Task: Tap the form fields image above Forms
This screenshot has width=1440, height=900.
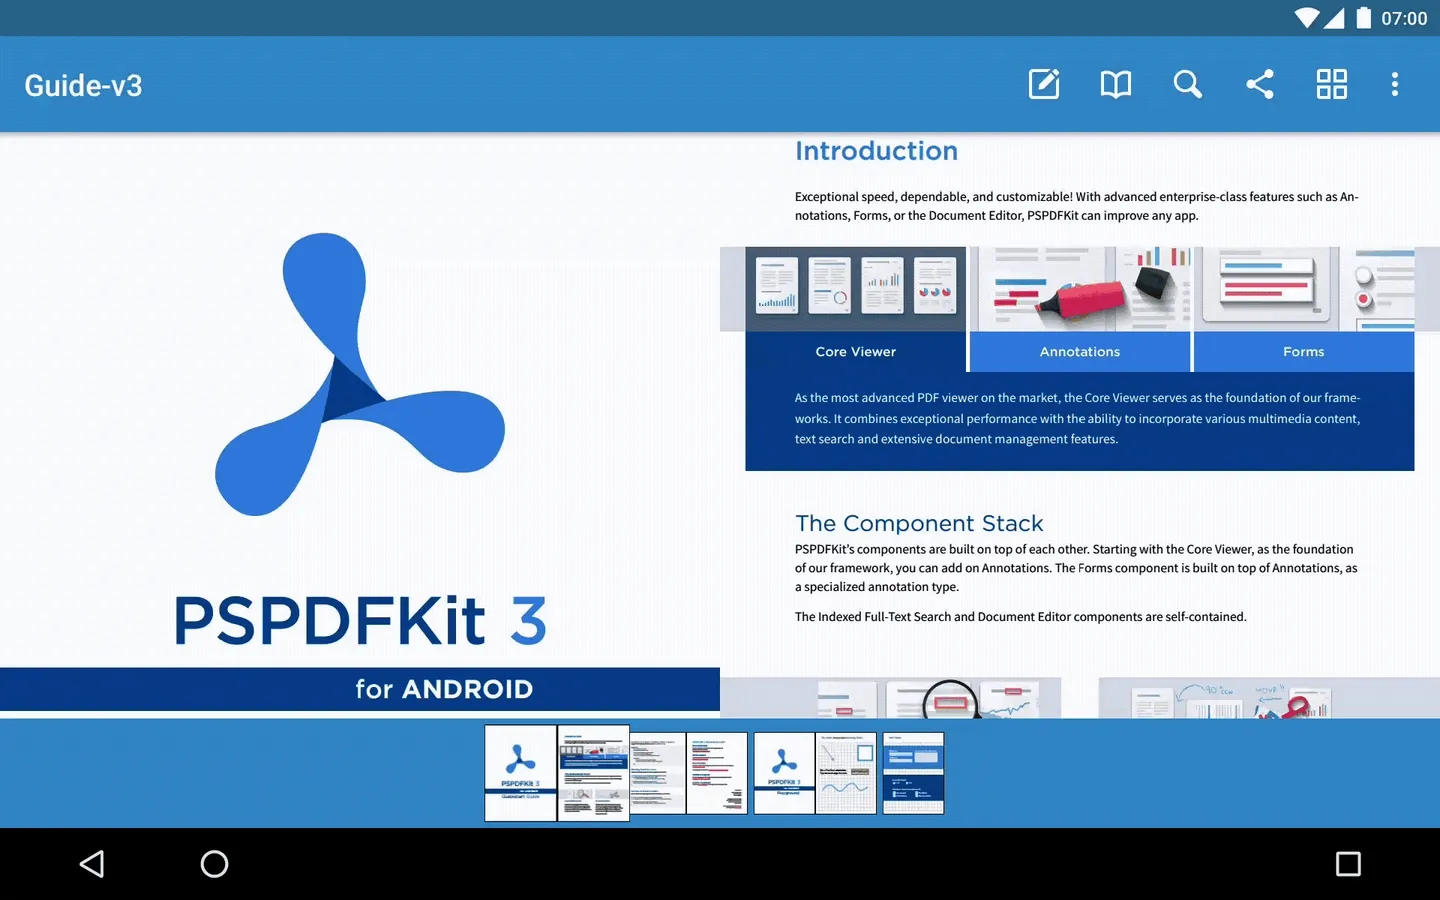Action: coord(1304,289)
